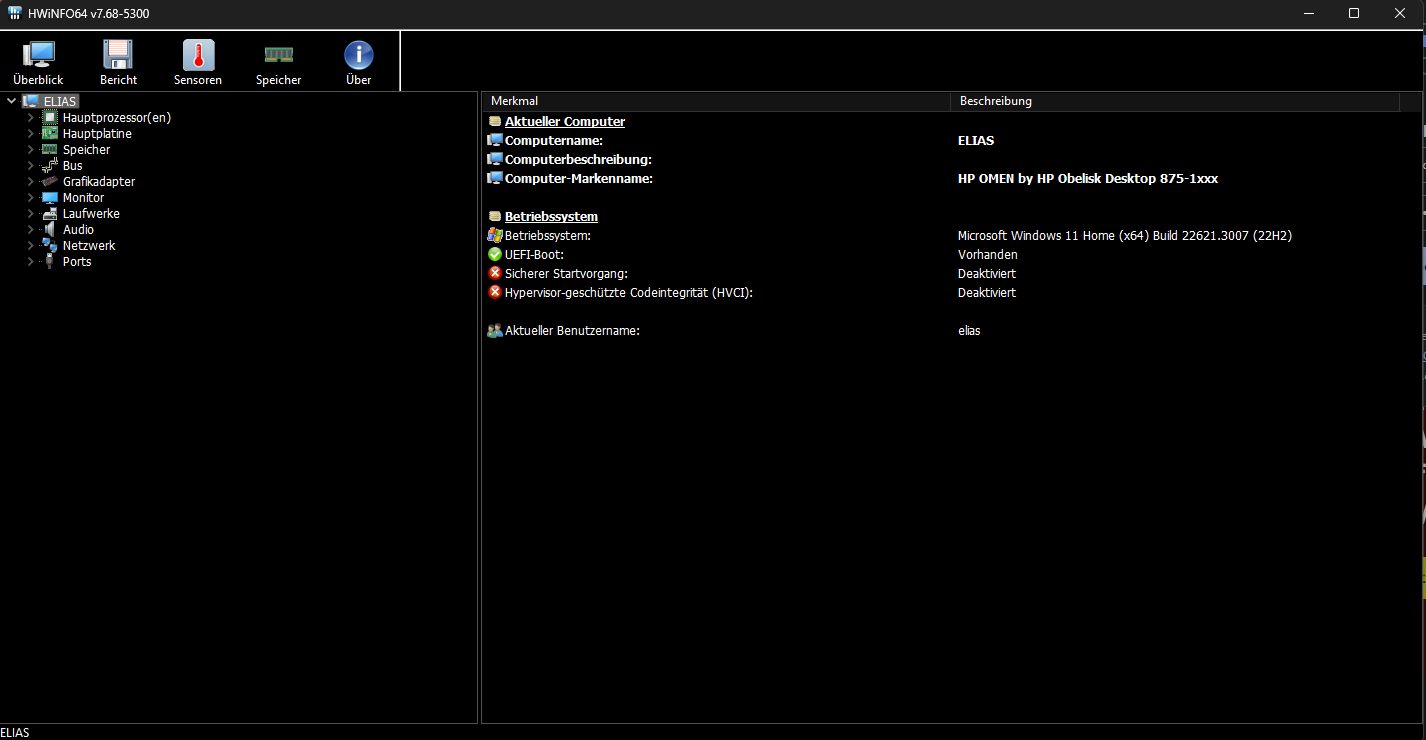
Task: Open the Speicher memory module icon
Action: pos(278,55)
